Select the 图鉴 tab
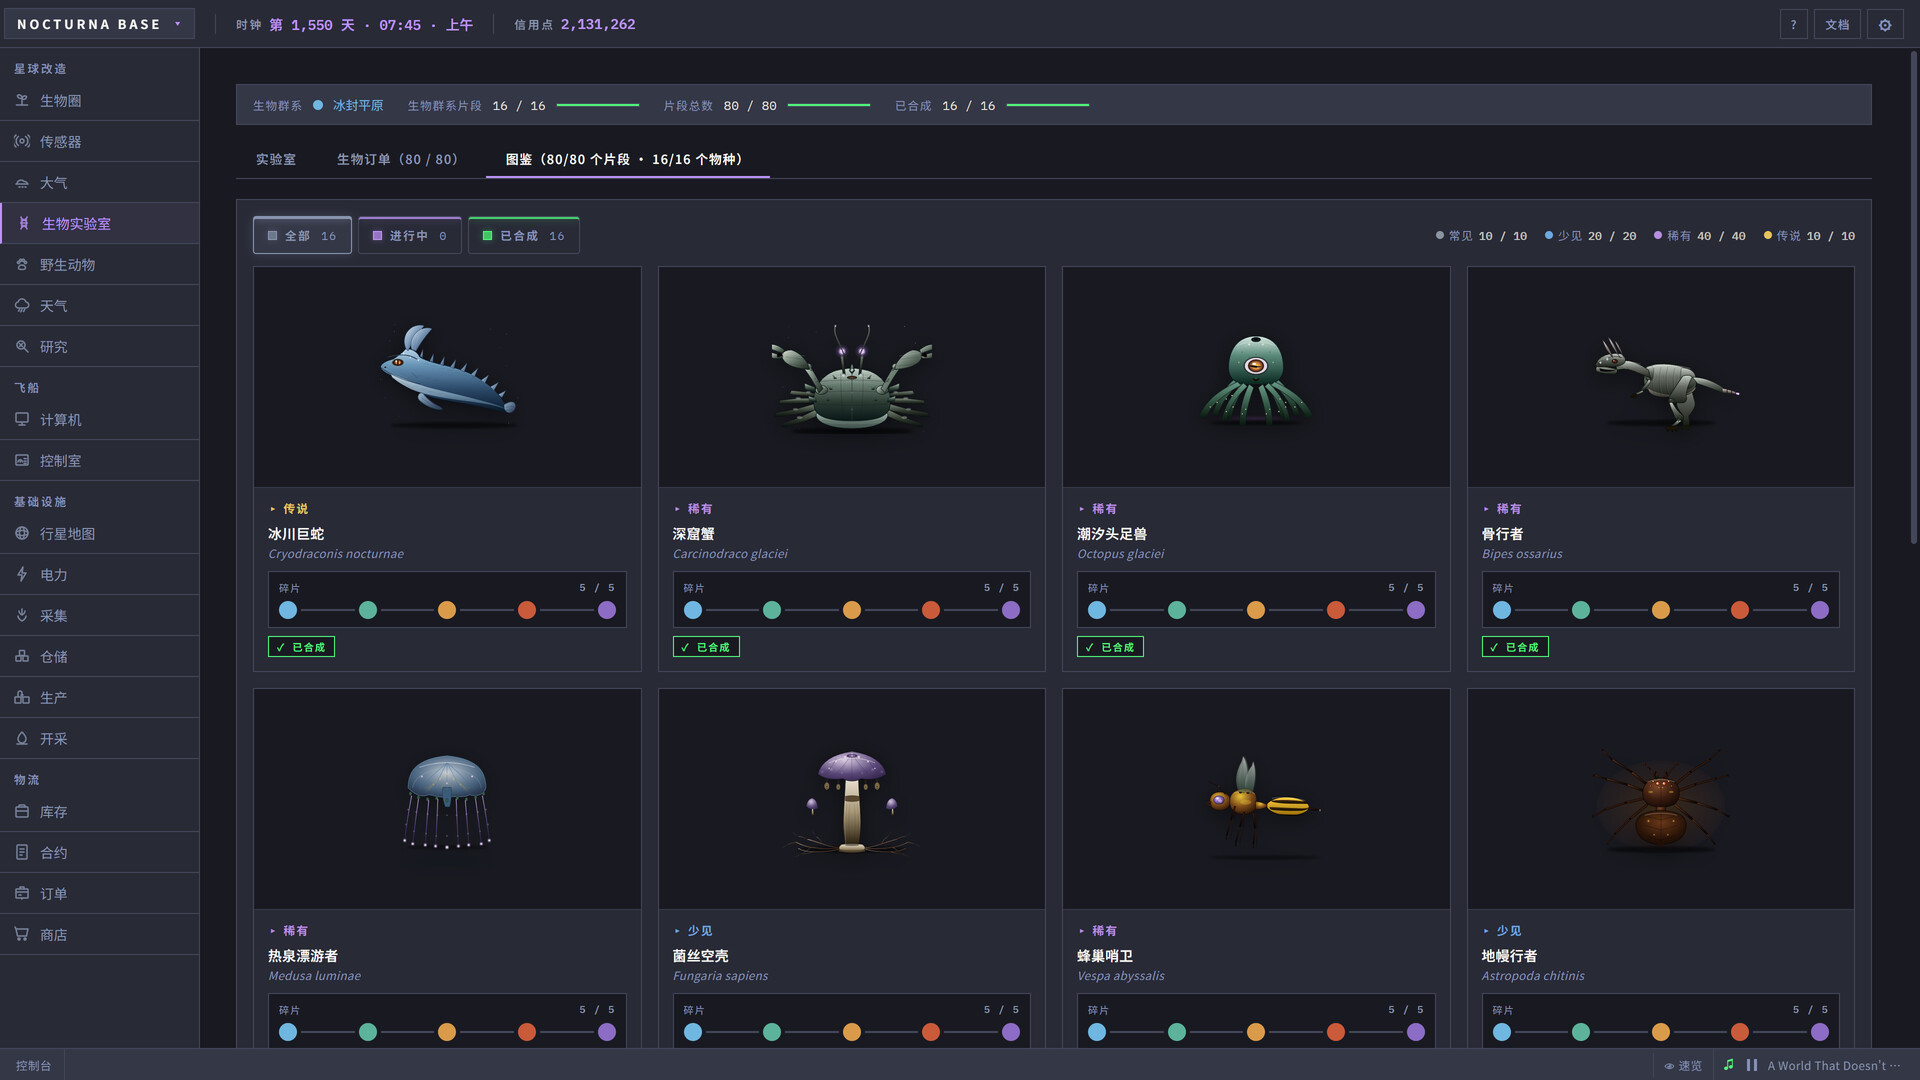Image resolution: width=1920 pixels, height=1080 pixels. pos(627,160)
